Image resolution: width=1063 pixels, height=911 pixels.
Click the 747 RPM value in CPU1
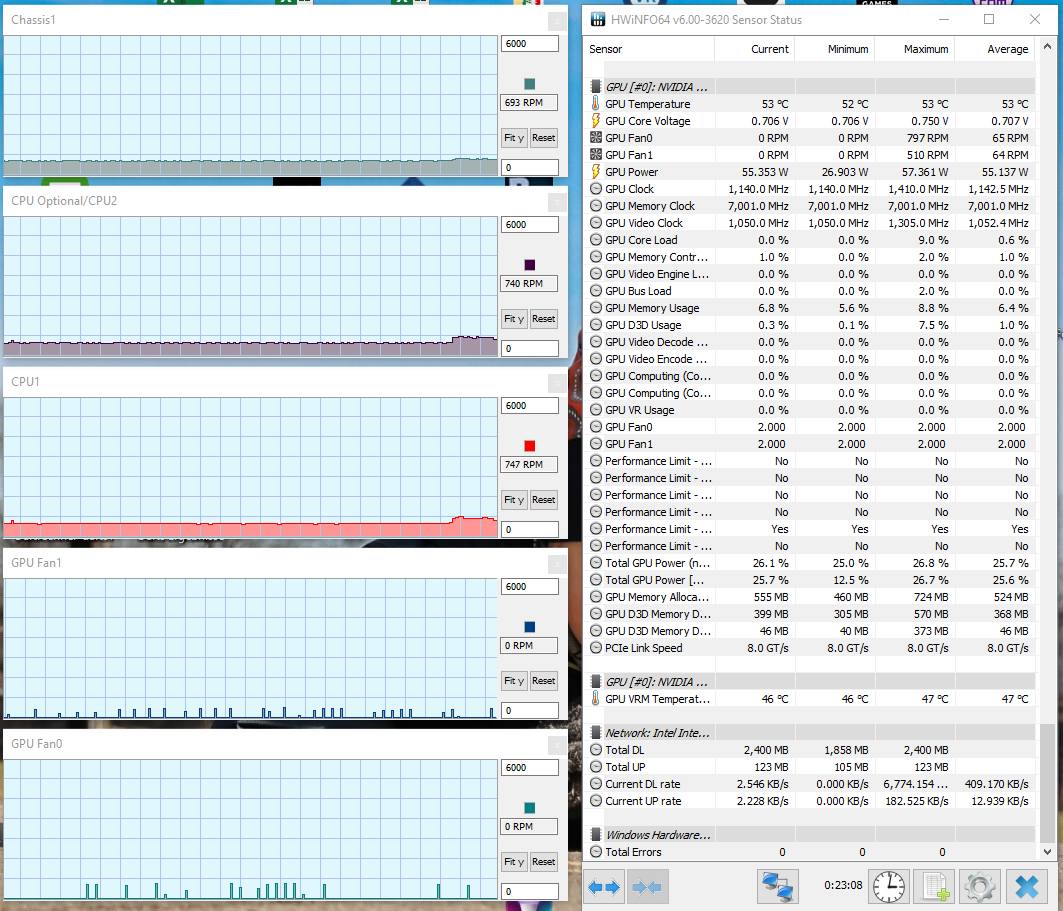coord(529,464)
